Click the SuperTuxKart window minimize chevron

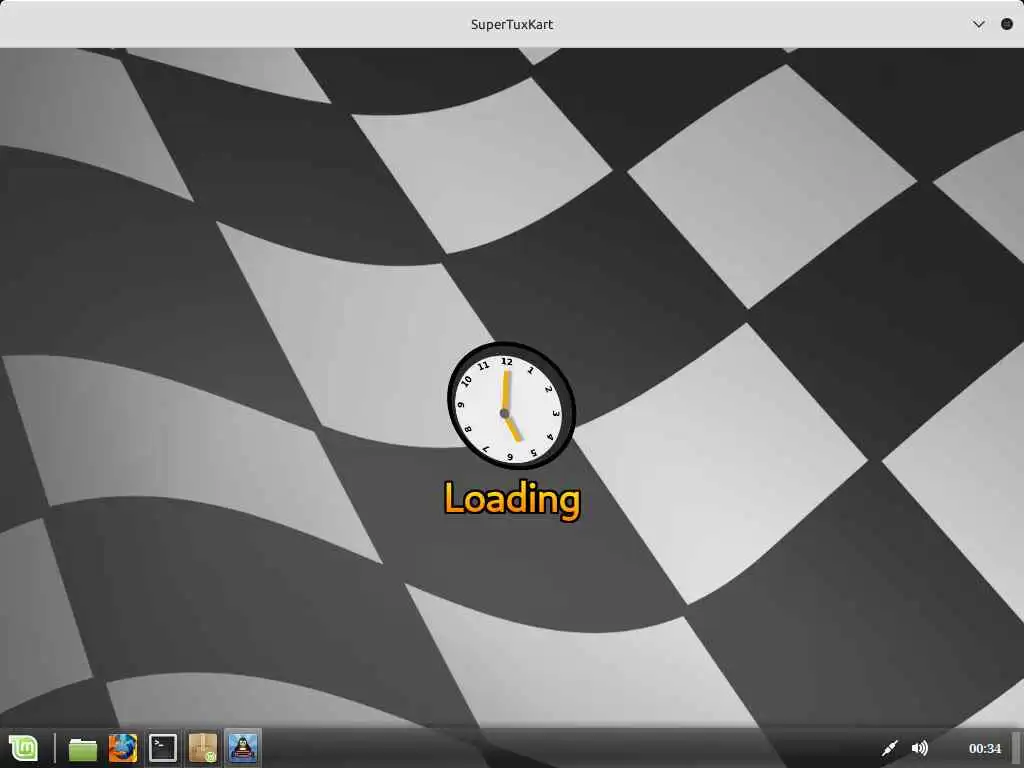coord(978,24)
